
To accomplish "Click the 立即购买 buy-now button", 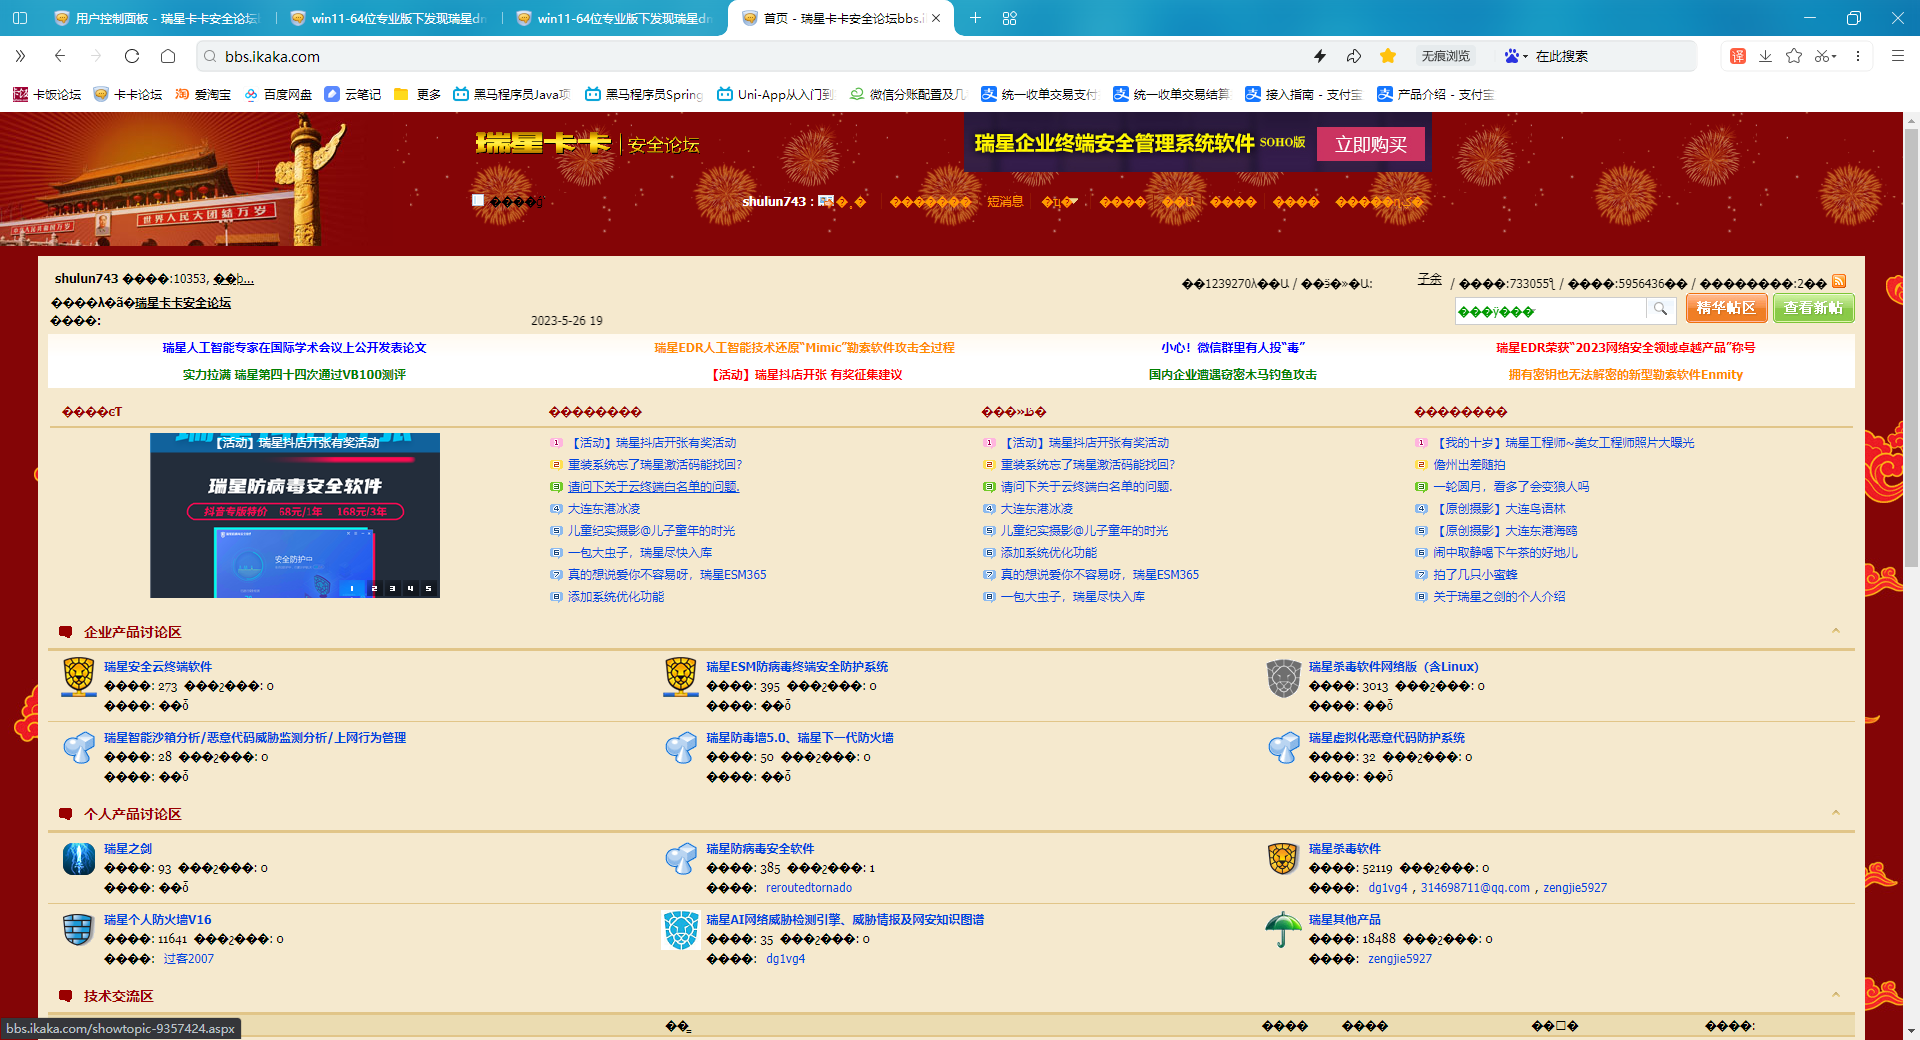I will pyautogui.click(x=1371, y=144).
